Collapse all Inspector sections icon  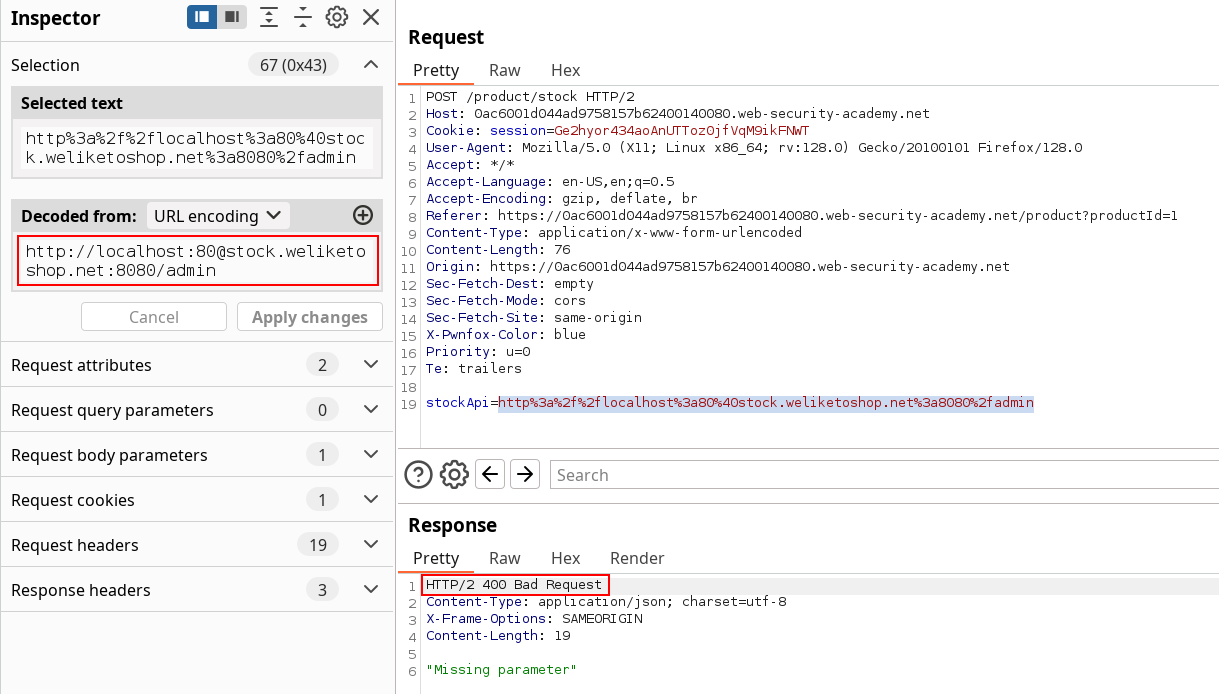point(303,17)
